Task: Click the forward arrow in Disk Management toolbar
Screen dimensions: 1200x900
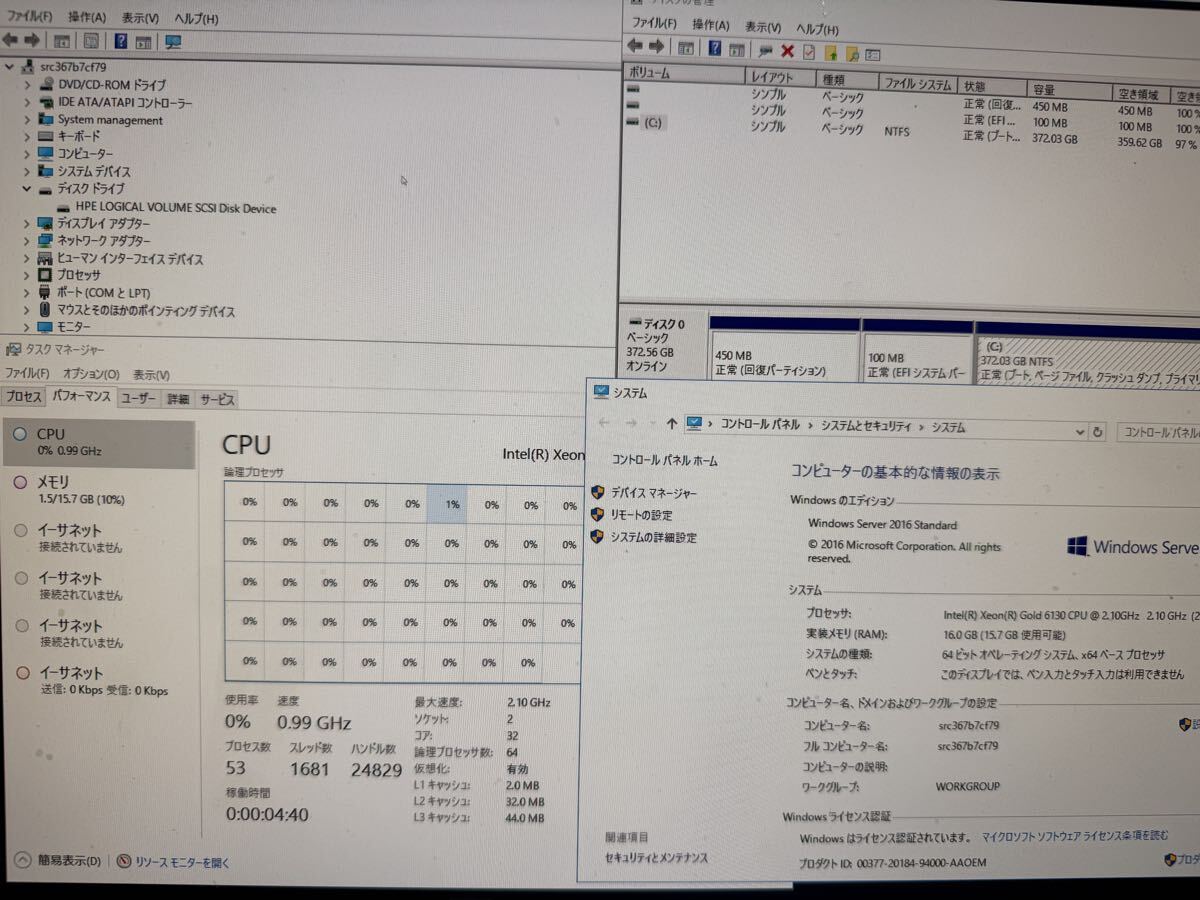Action: 656,47
